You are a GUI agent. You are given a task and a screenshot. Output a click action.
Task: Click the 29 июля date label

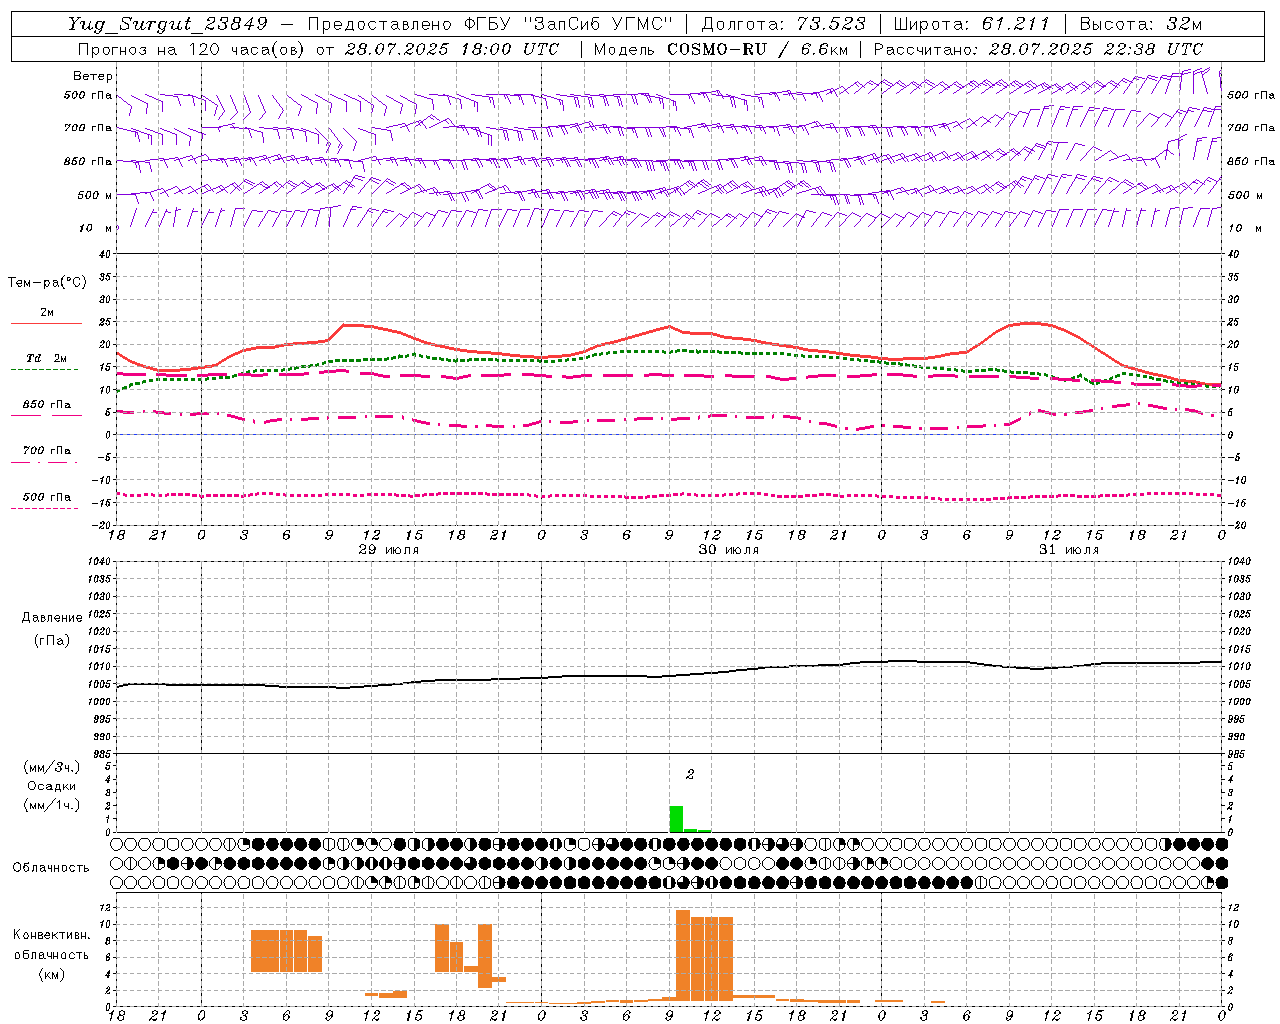click(x=389, y=550)
